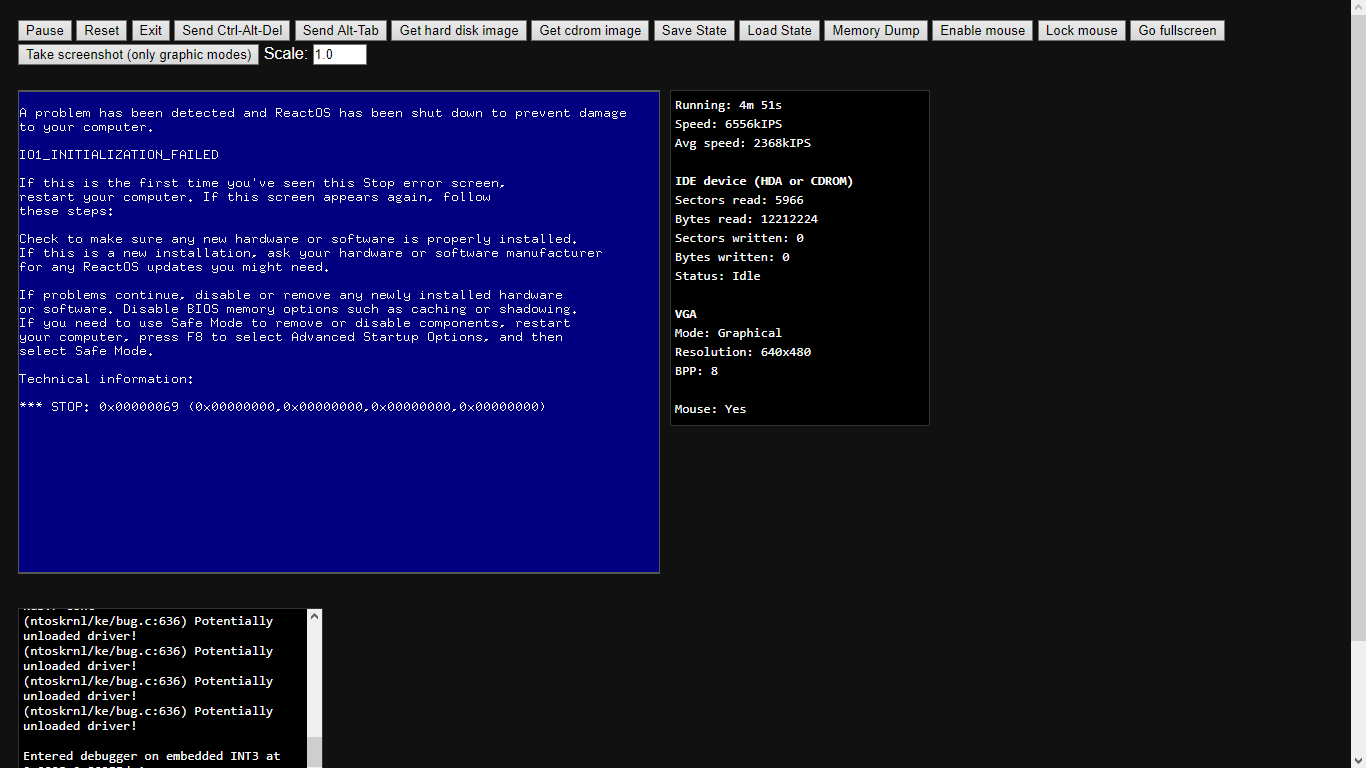Click the 'Sectors written: 0' value
This screenshot has width=1366, height=768.
tap(739, 238)
